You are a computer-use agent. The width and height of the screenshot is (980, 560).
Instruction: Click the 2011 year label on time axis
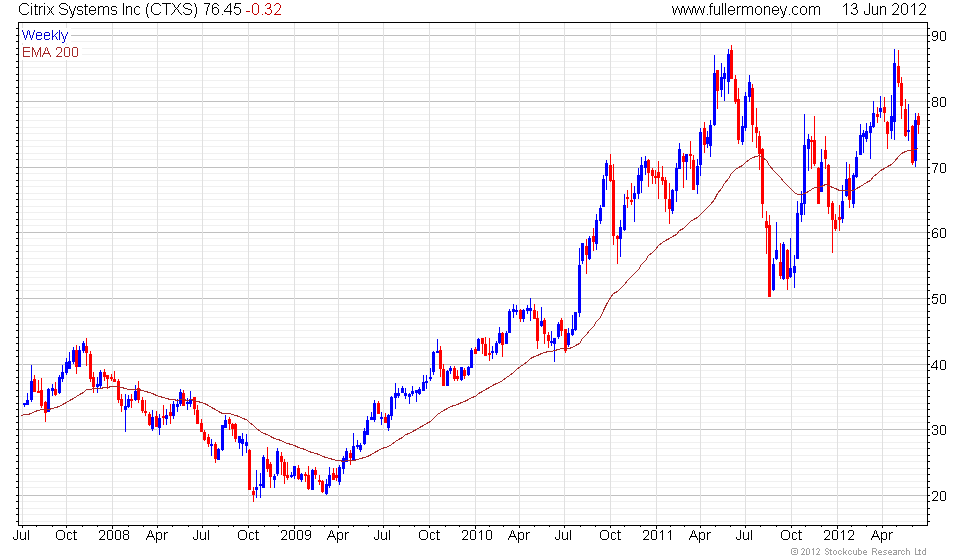coord(658,536)
